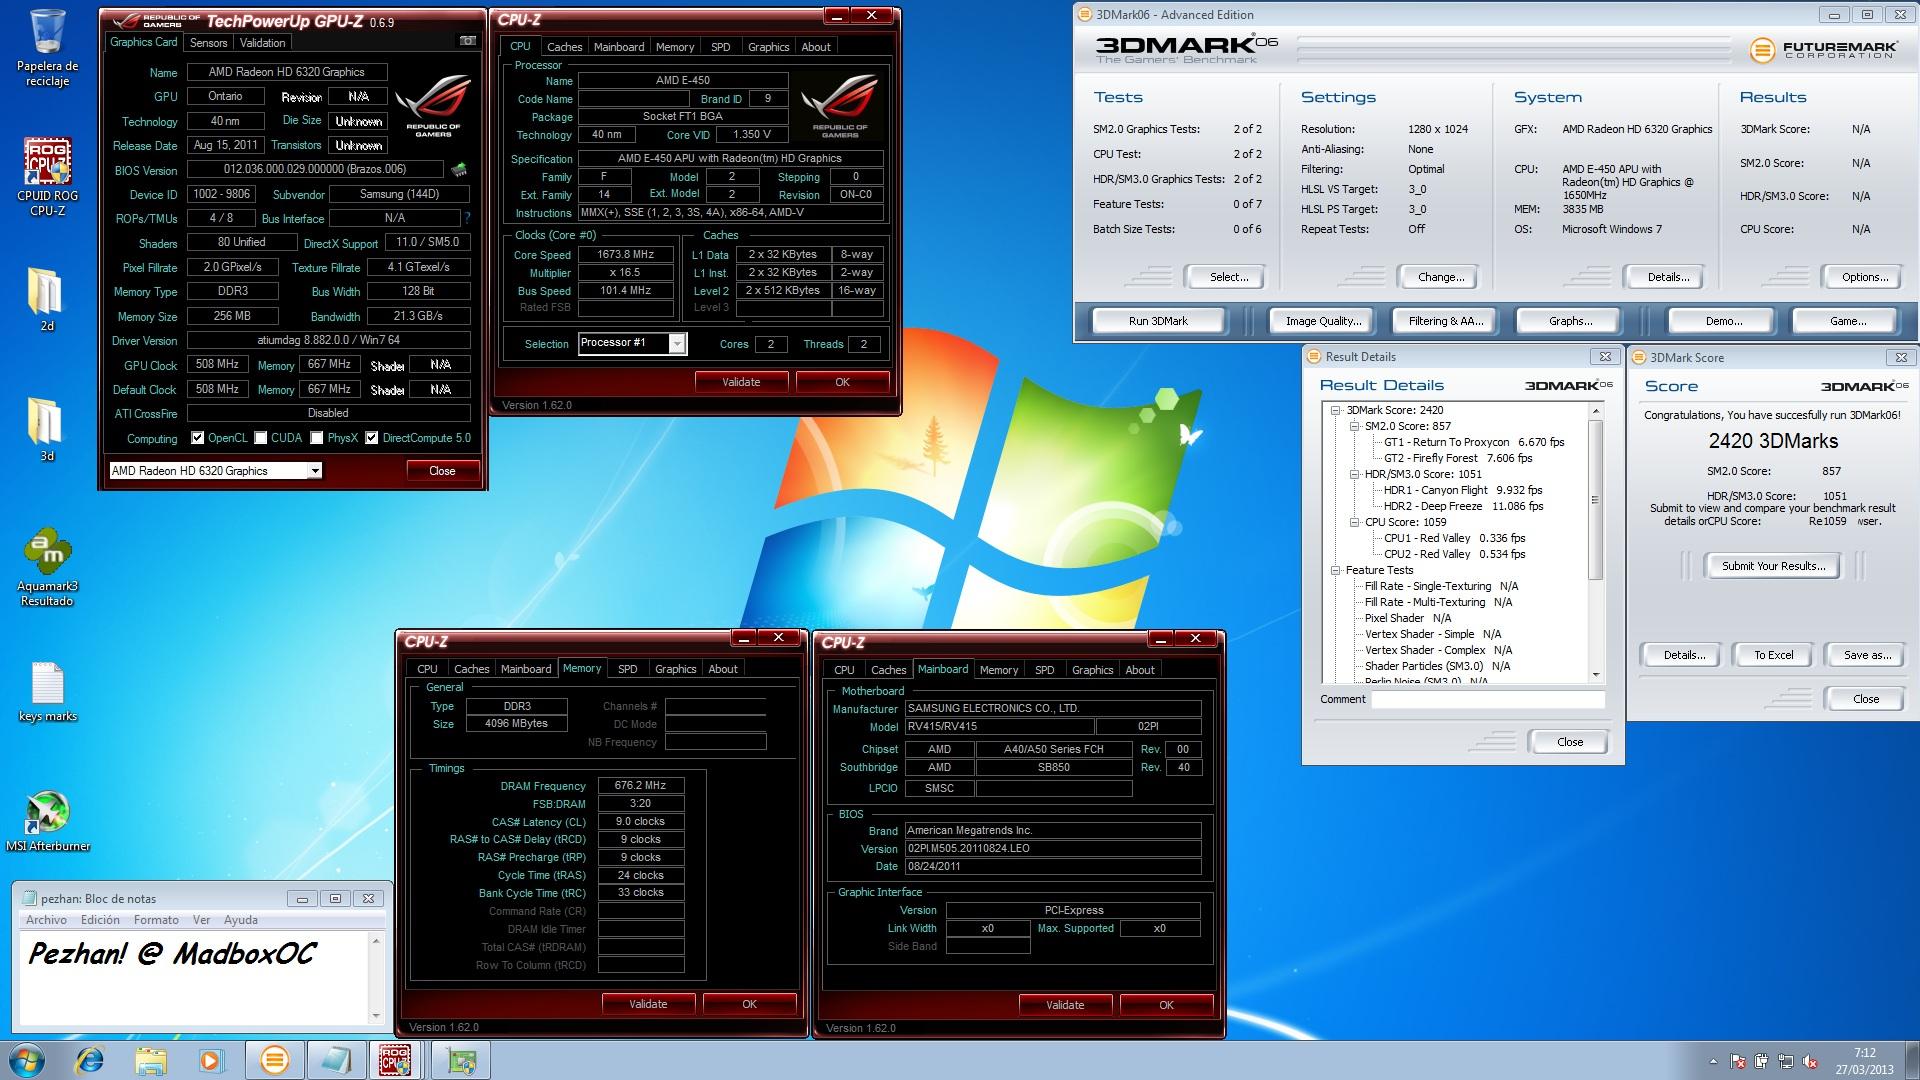Open Formato menu in Notepad
Viewport: 1920px width, 1080px height.
pos(156,920)
